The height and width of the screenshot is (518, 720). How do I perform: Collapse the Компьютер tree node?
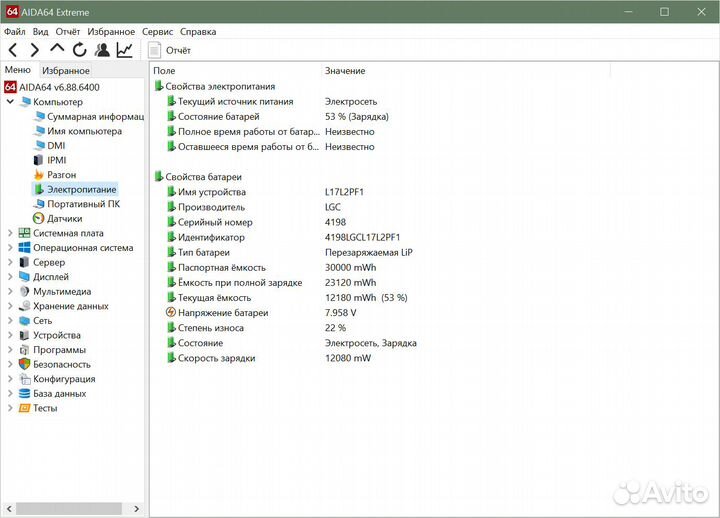click(11, 102)
